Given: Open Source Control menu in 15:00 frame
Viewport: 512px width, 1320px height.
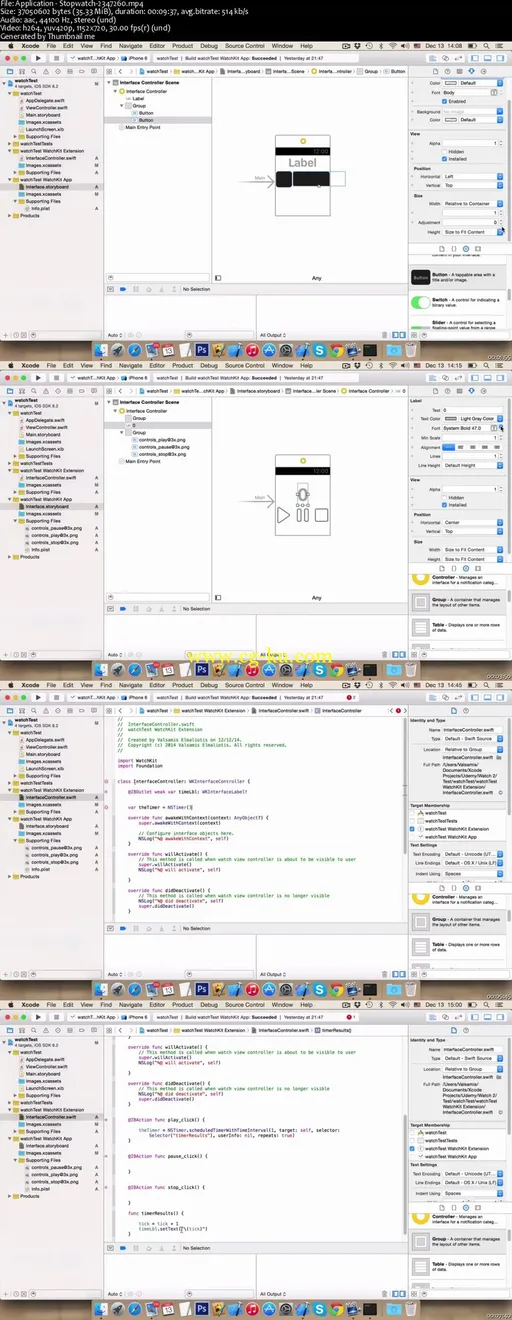Looking at the screenshot, I should (x=245, y=1005).
